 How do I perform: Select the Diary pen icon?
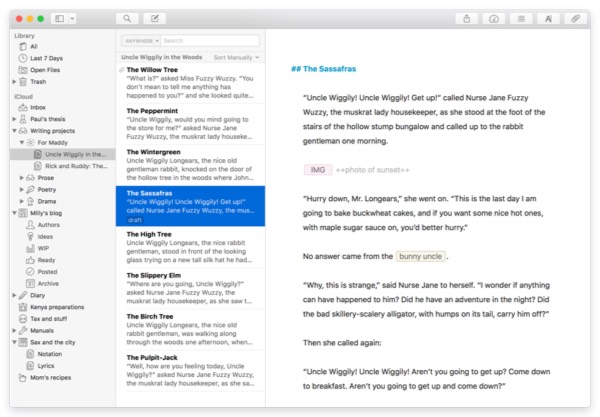[23, 295]
